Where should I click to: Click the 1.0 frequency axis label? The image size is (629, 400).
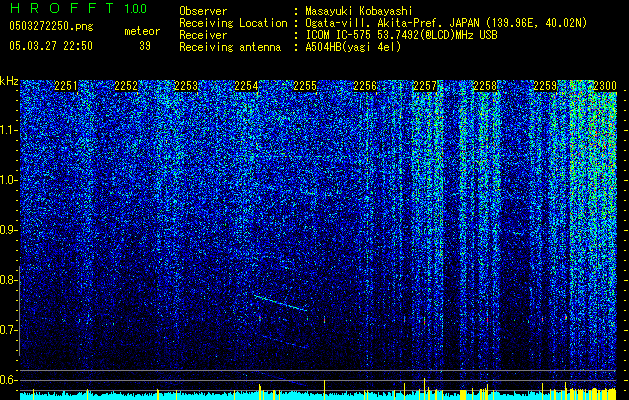click(9, 180)
